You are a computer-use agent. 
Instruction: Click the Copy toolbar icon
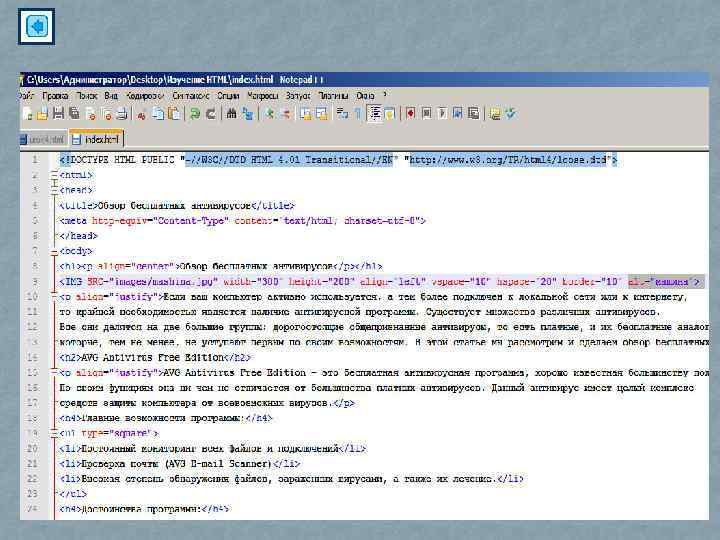point(158,113)
